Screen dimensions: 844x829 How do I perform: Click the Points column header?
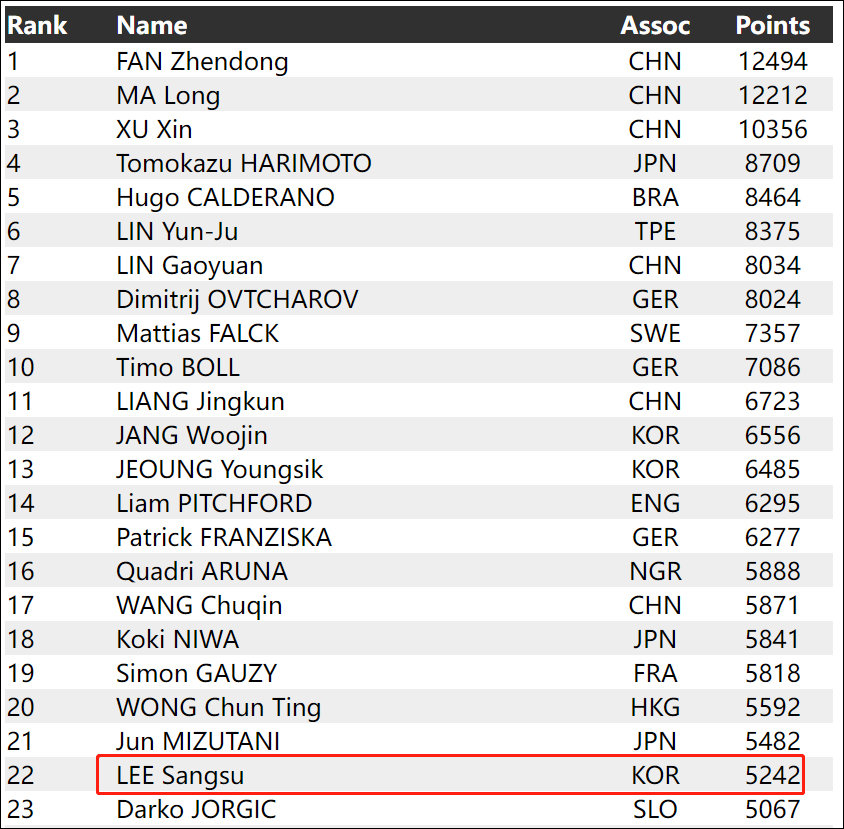[x=772, y=26]
